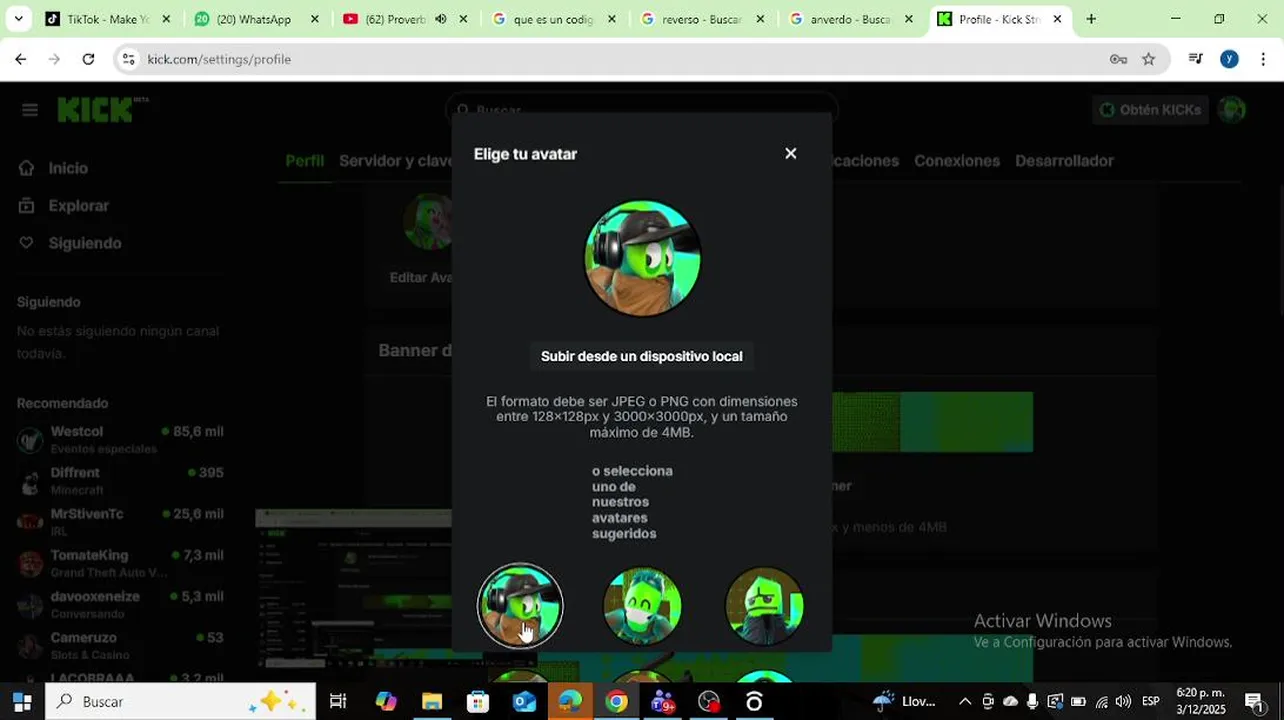Bookmark this page with star
1284x720 pixels.
[1148, 59]
